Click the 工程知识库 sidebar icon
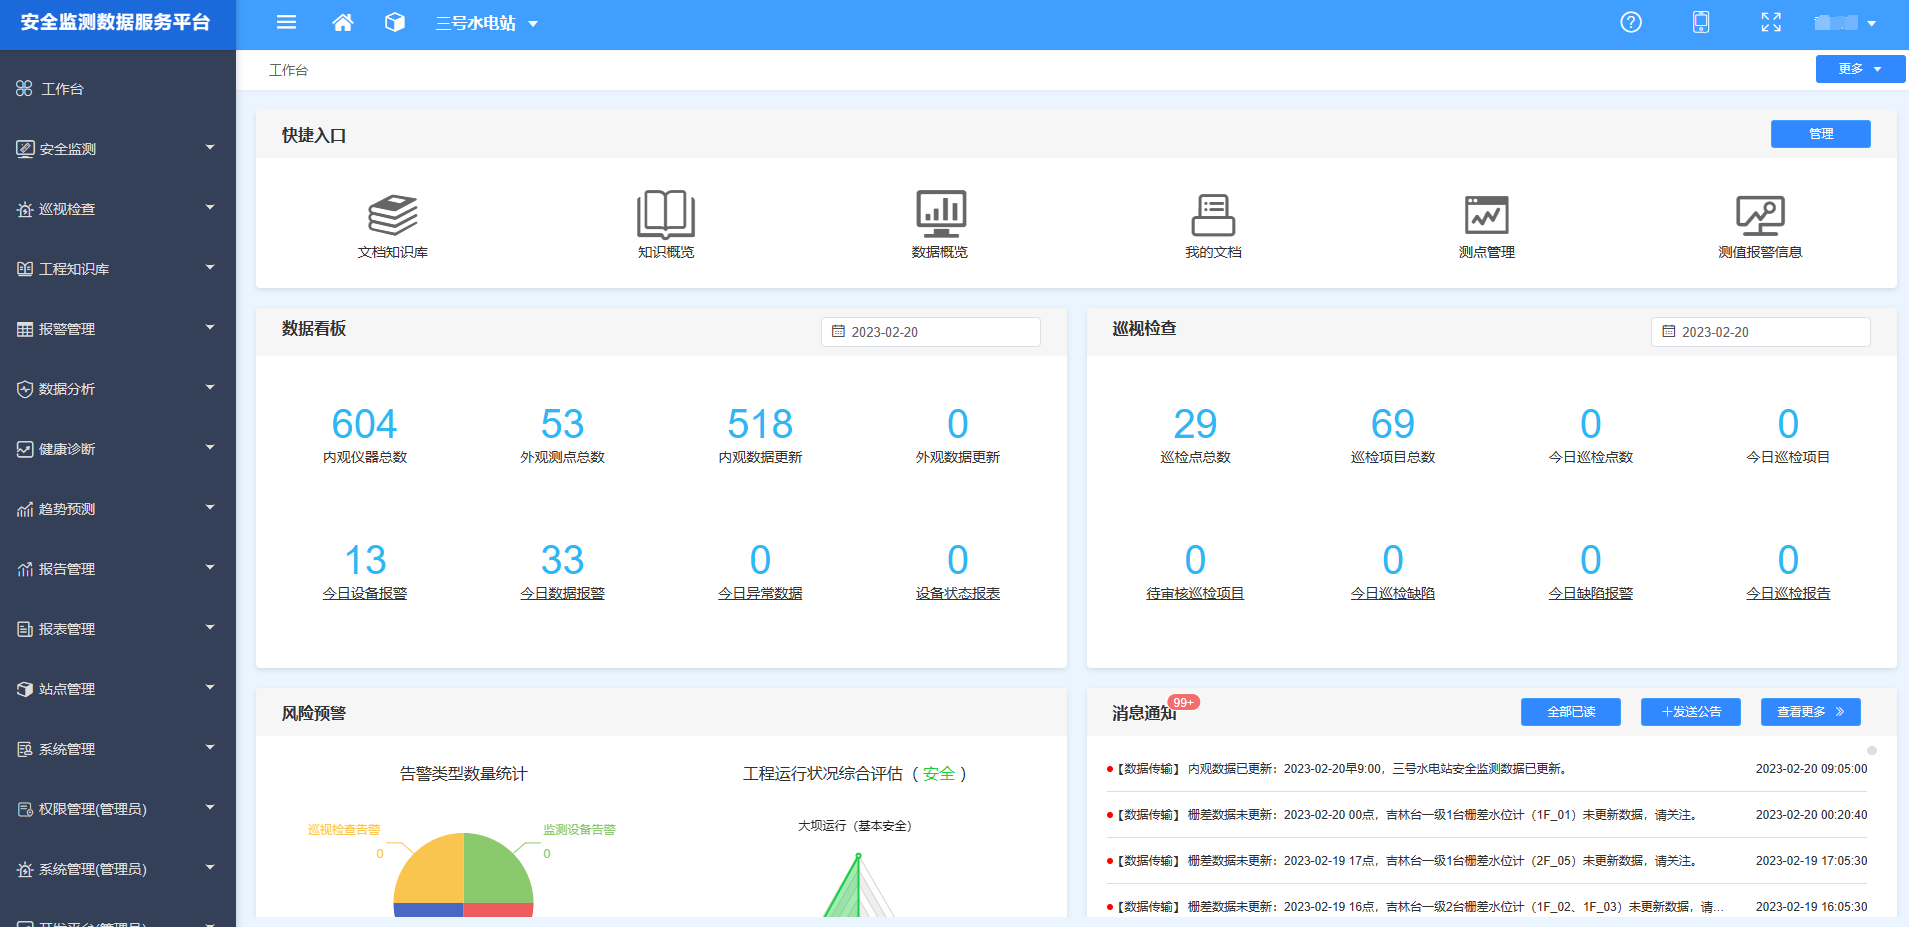This screenshot has height=927, width=1909. (25, 269)
